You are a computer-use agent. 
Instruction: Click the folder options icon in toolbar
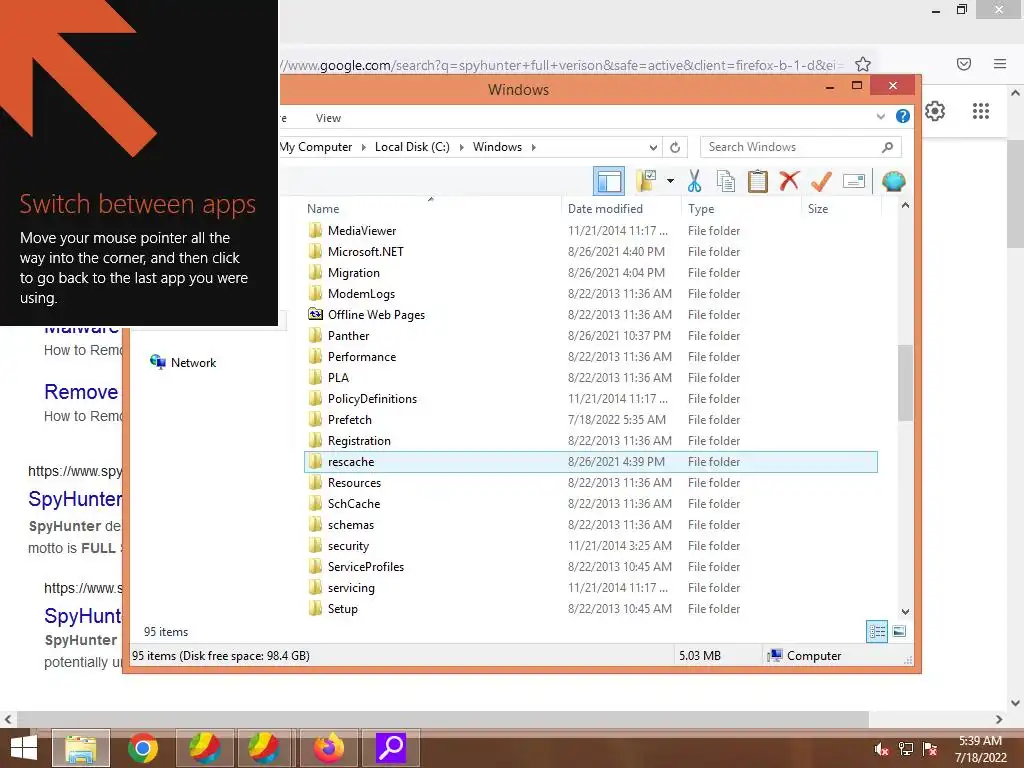click(646, 181)
